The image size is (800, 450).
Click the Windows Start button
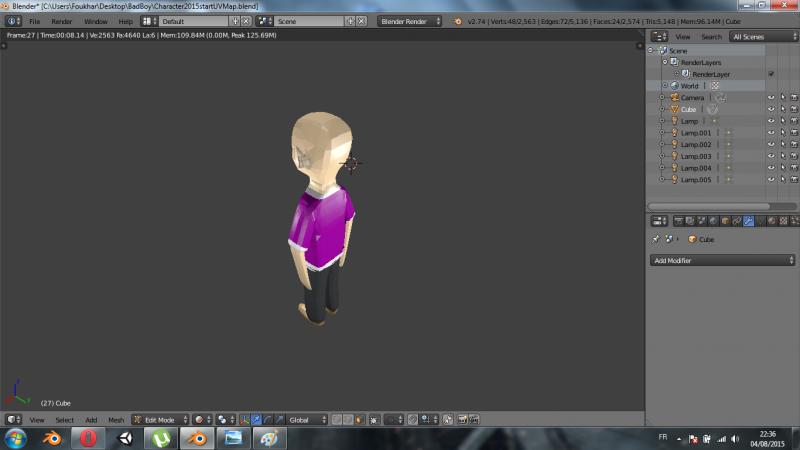click(15, 438)
